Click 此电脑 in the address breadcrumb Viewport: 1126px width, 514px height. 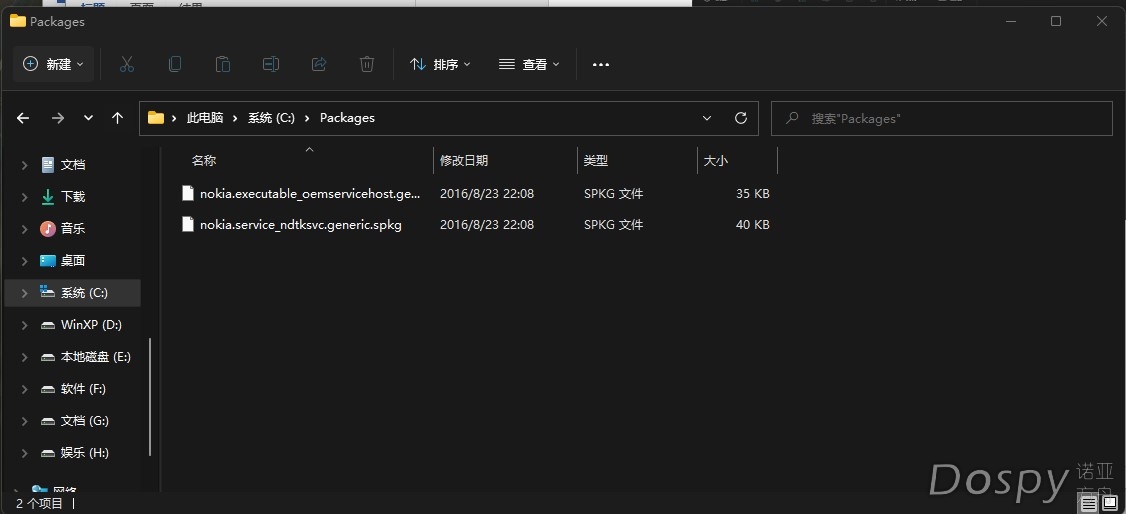click(204, 118)
